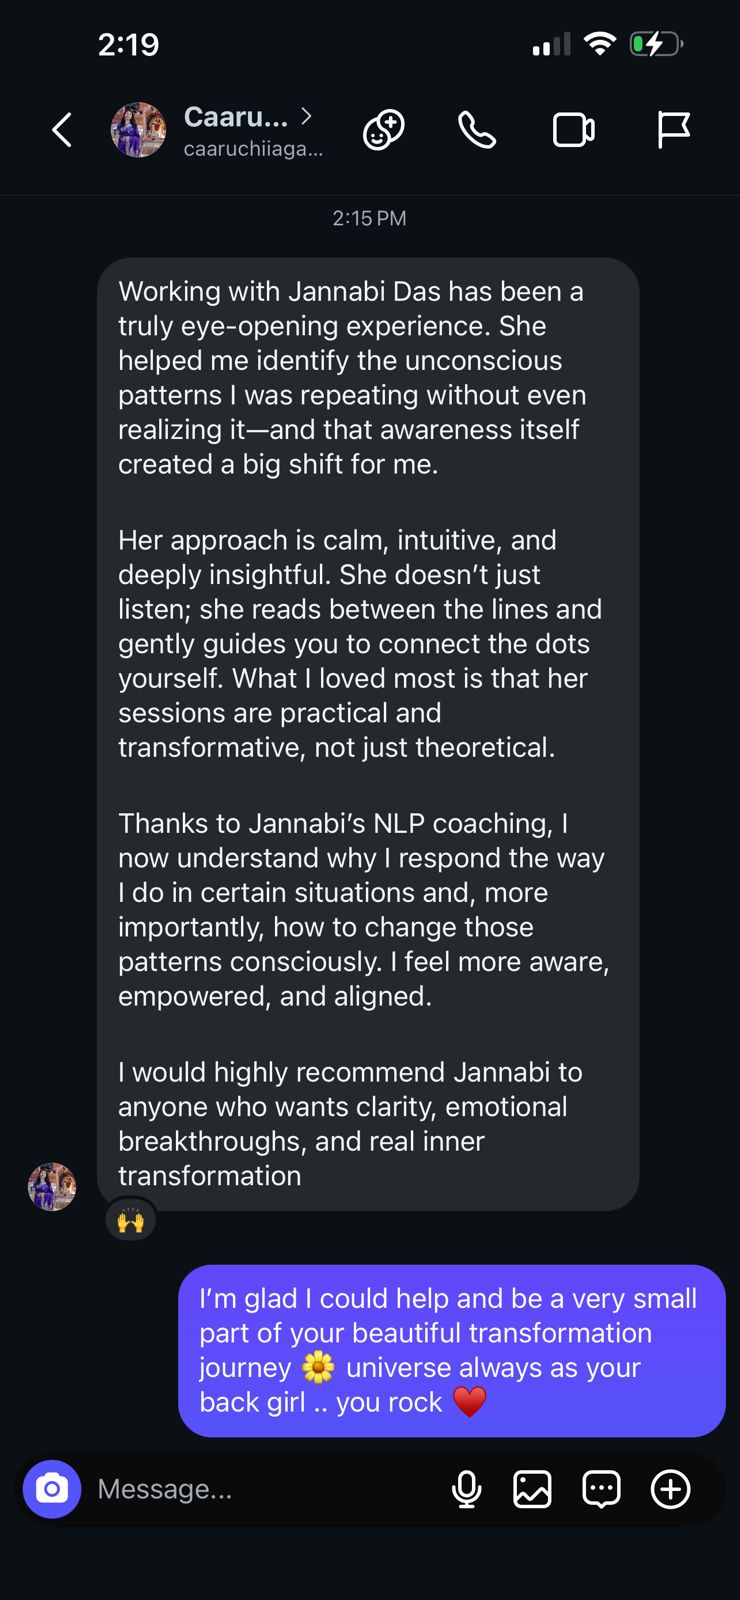Tap the plus icon for more options

tap(670, 1489)
